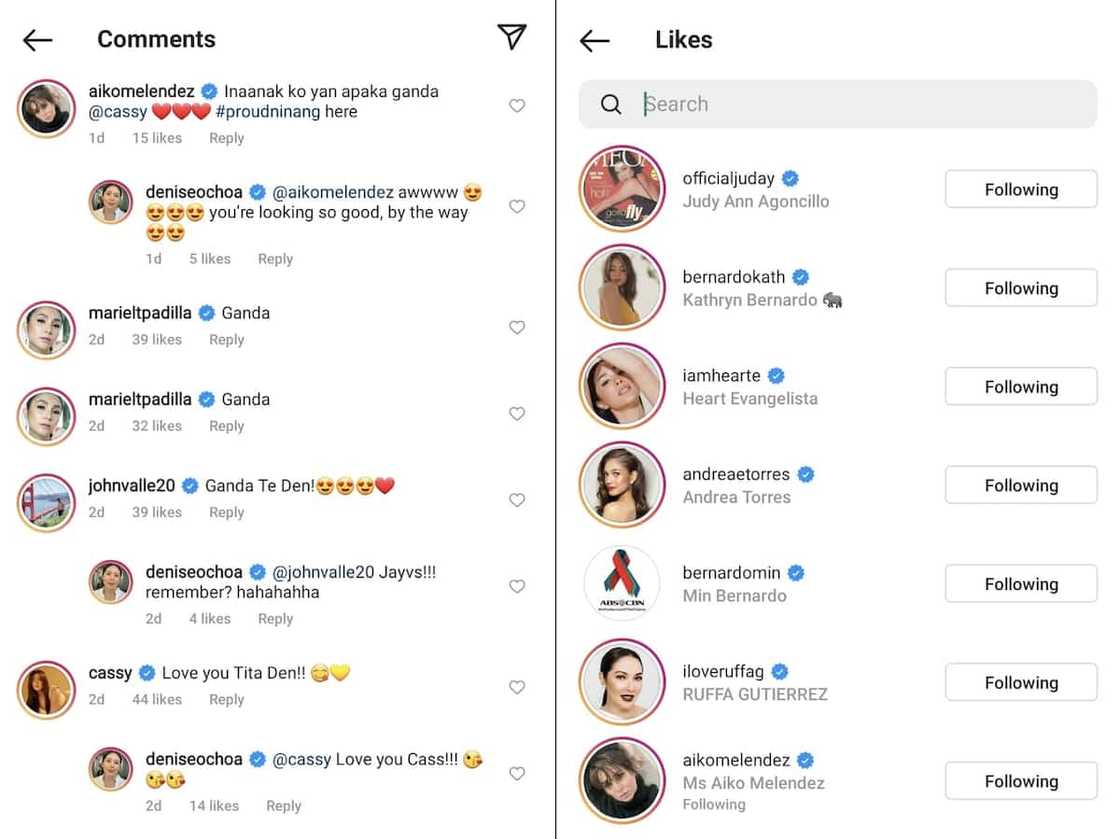Click aikomelendez's verified badge in comments

209,91
